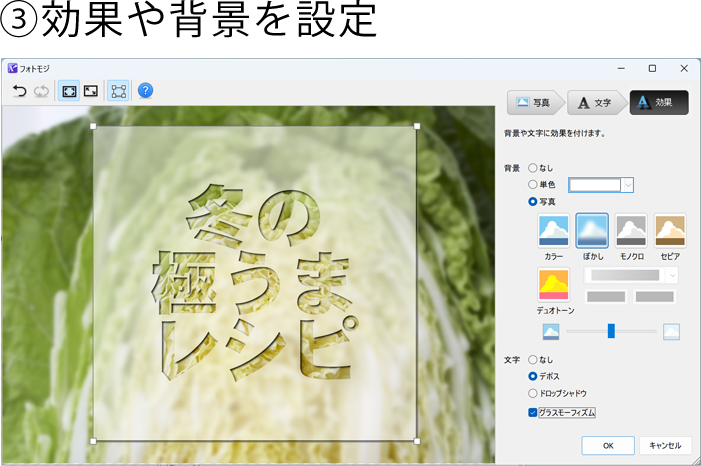The image size is (701, 466).
Task: Choose the カラー photo effect thumbnail
Action: coord(554,231)
